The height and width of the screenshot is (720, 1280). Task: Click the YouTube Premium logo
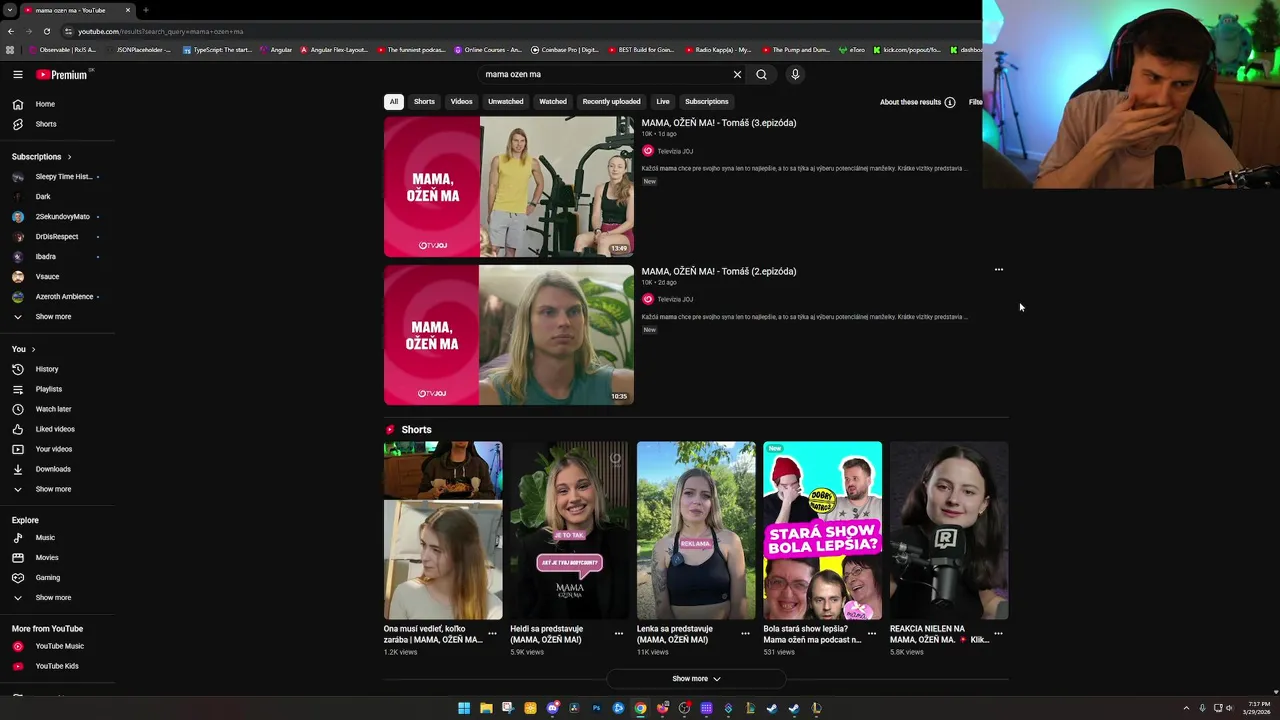pyautogui.click(x=62, y=74)
